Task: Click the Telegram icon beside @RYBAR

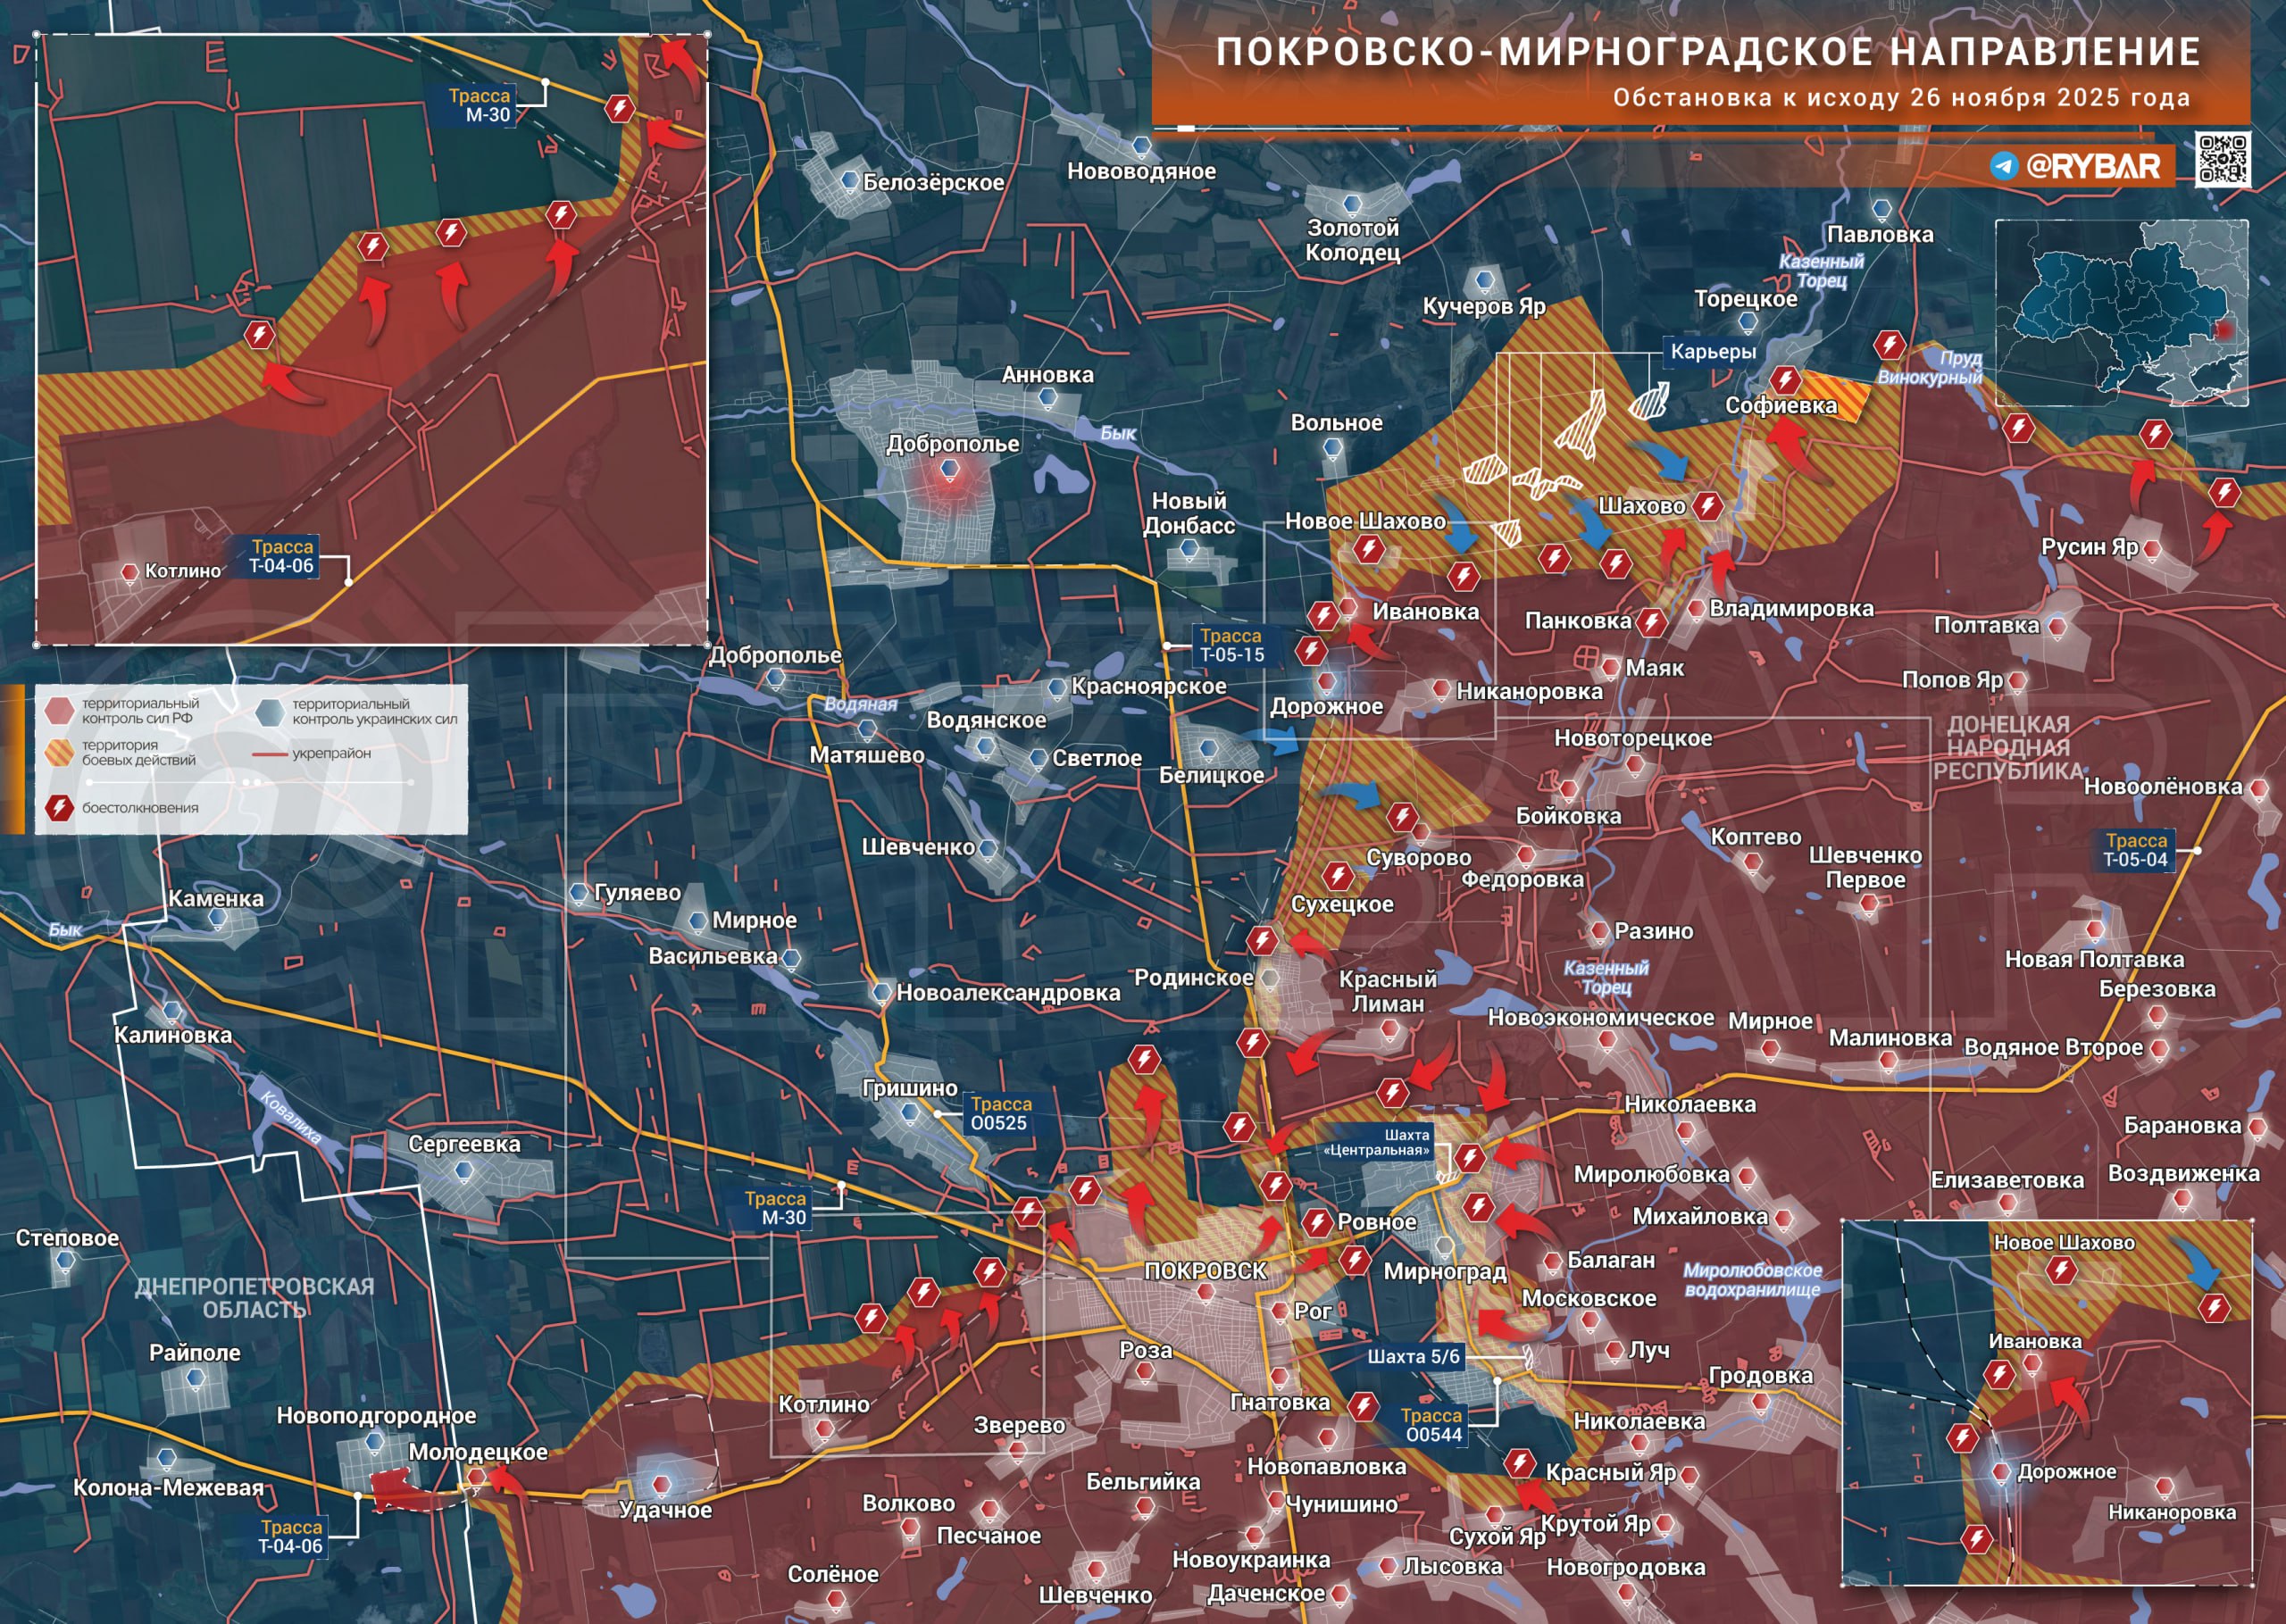Action: (x=2003, y=165)
